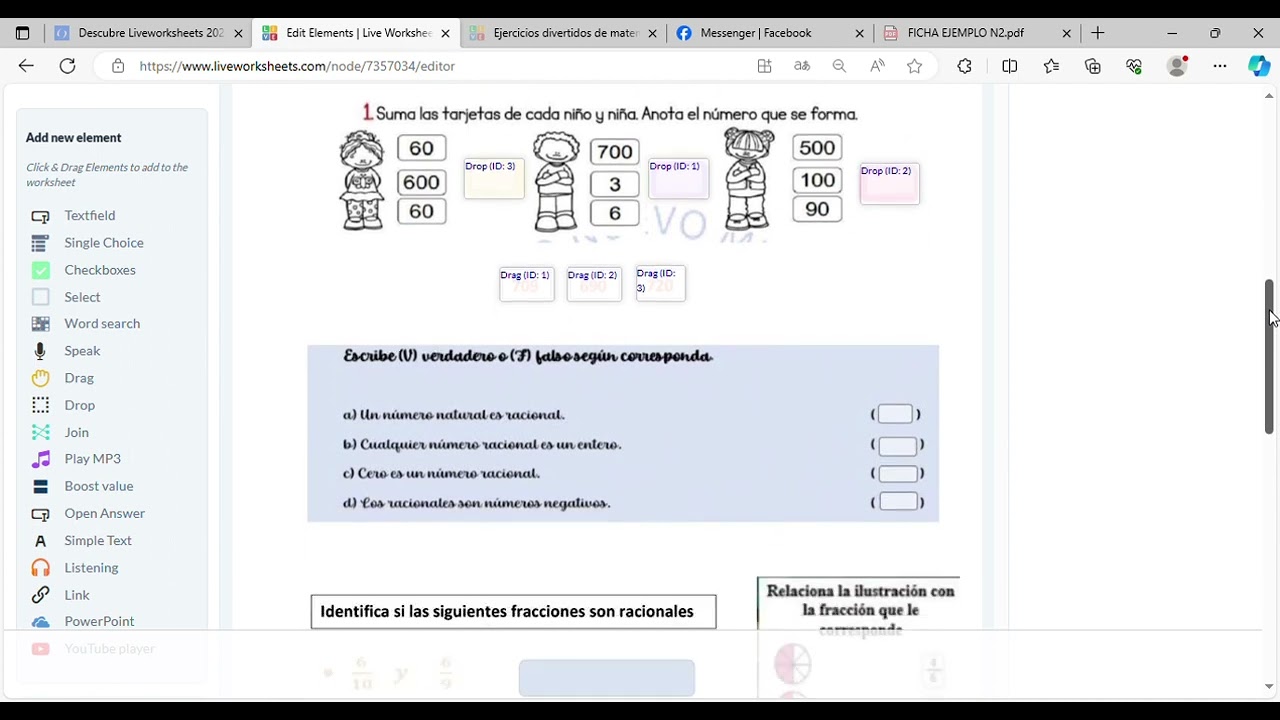Screen dimensions: 1280x720
Task: Click answer box for 'Los racionales son números negativos'
Action: (x=898, y=502)
